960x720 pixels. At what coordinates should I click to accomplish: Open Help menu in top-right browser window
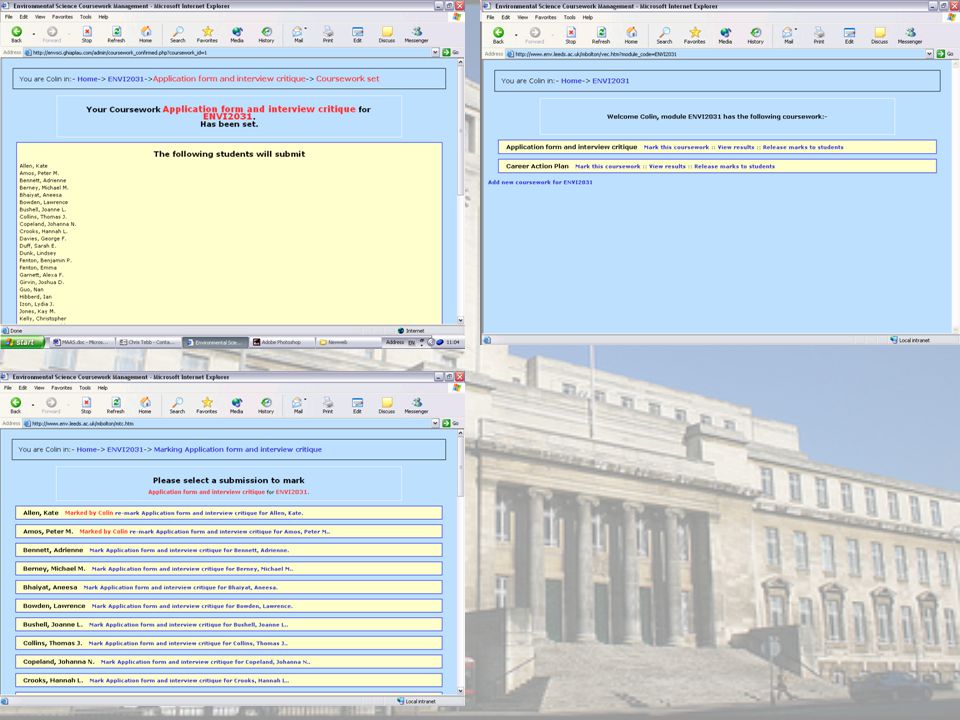588,17
